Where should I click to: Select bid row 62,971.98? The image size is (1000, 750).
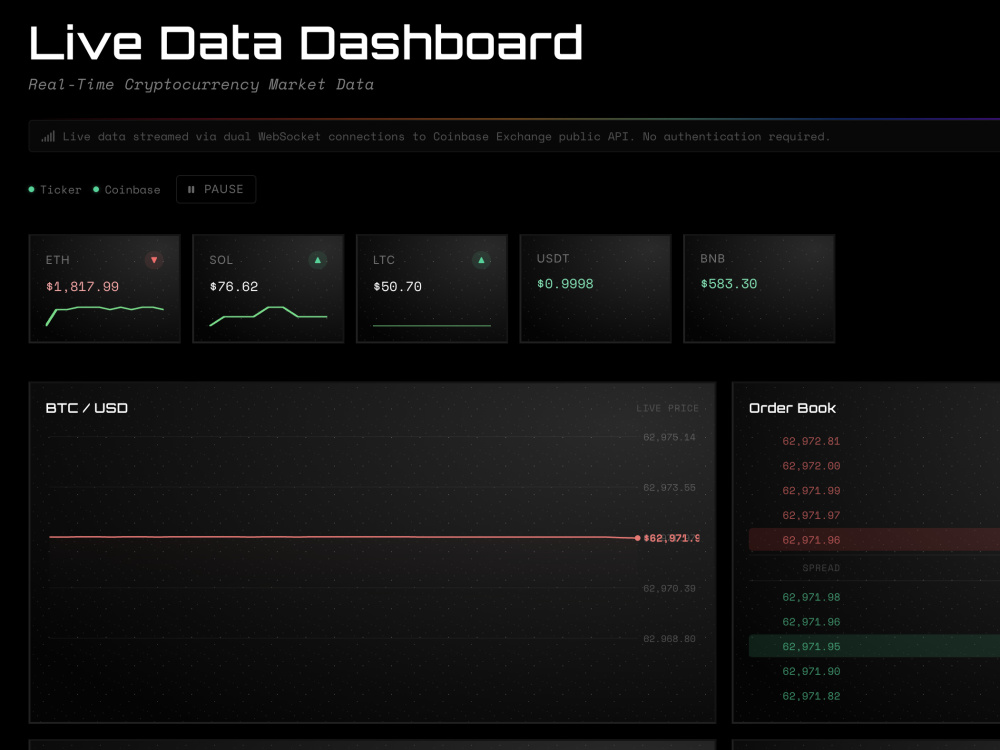(x=874, y=598)
